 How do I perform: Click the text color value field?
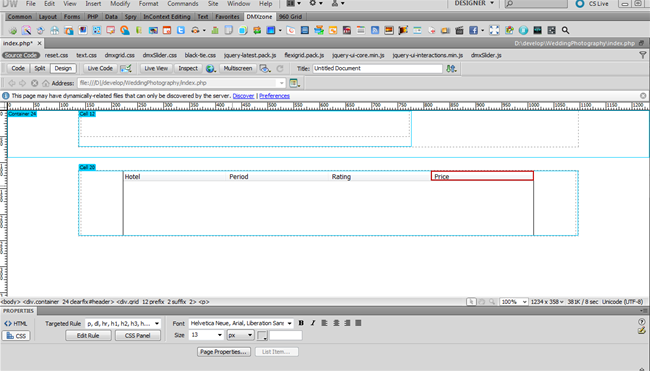pos(286,335)
